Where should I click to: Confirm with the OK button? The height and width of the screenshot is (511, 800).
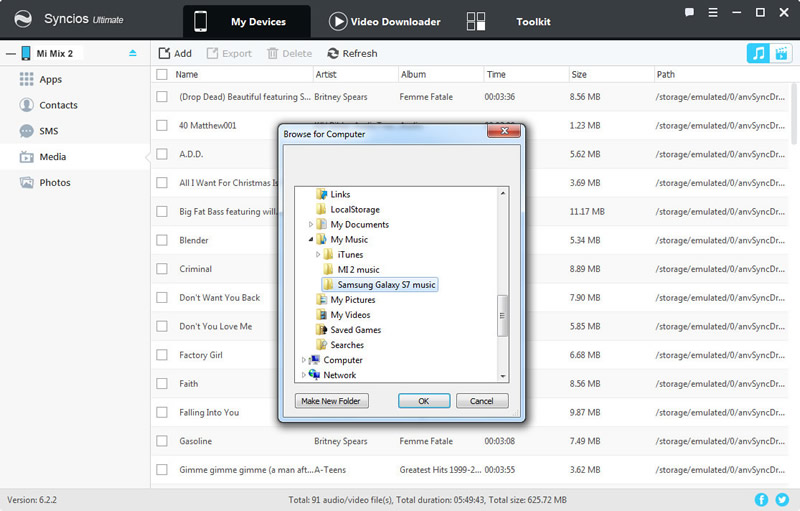coord(424,401)
